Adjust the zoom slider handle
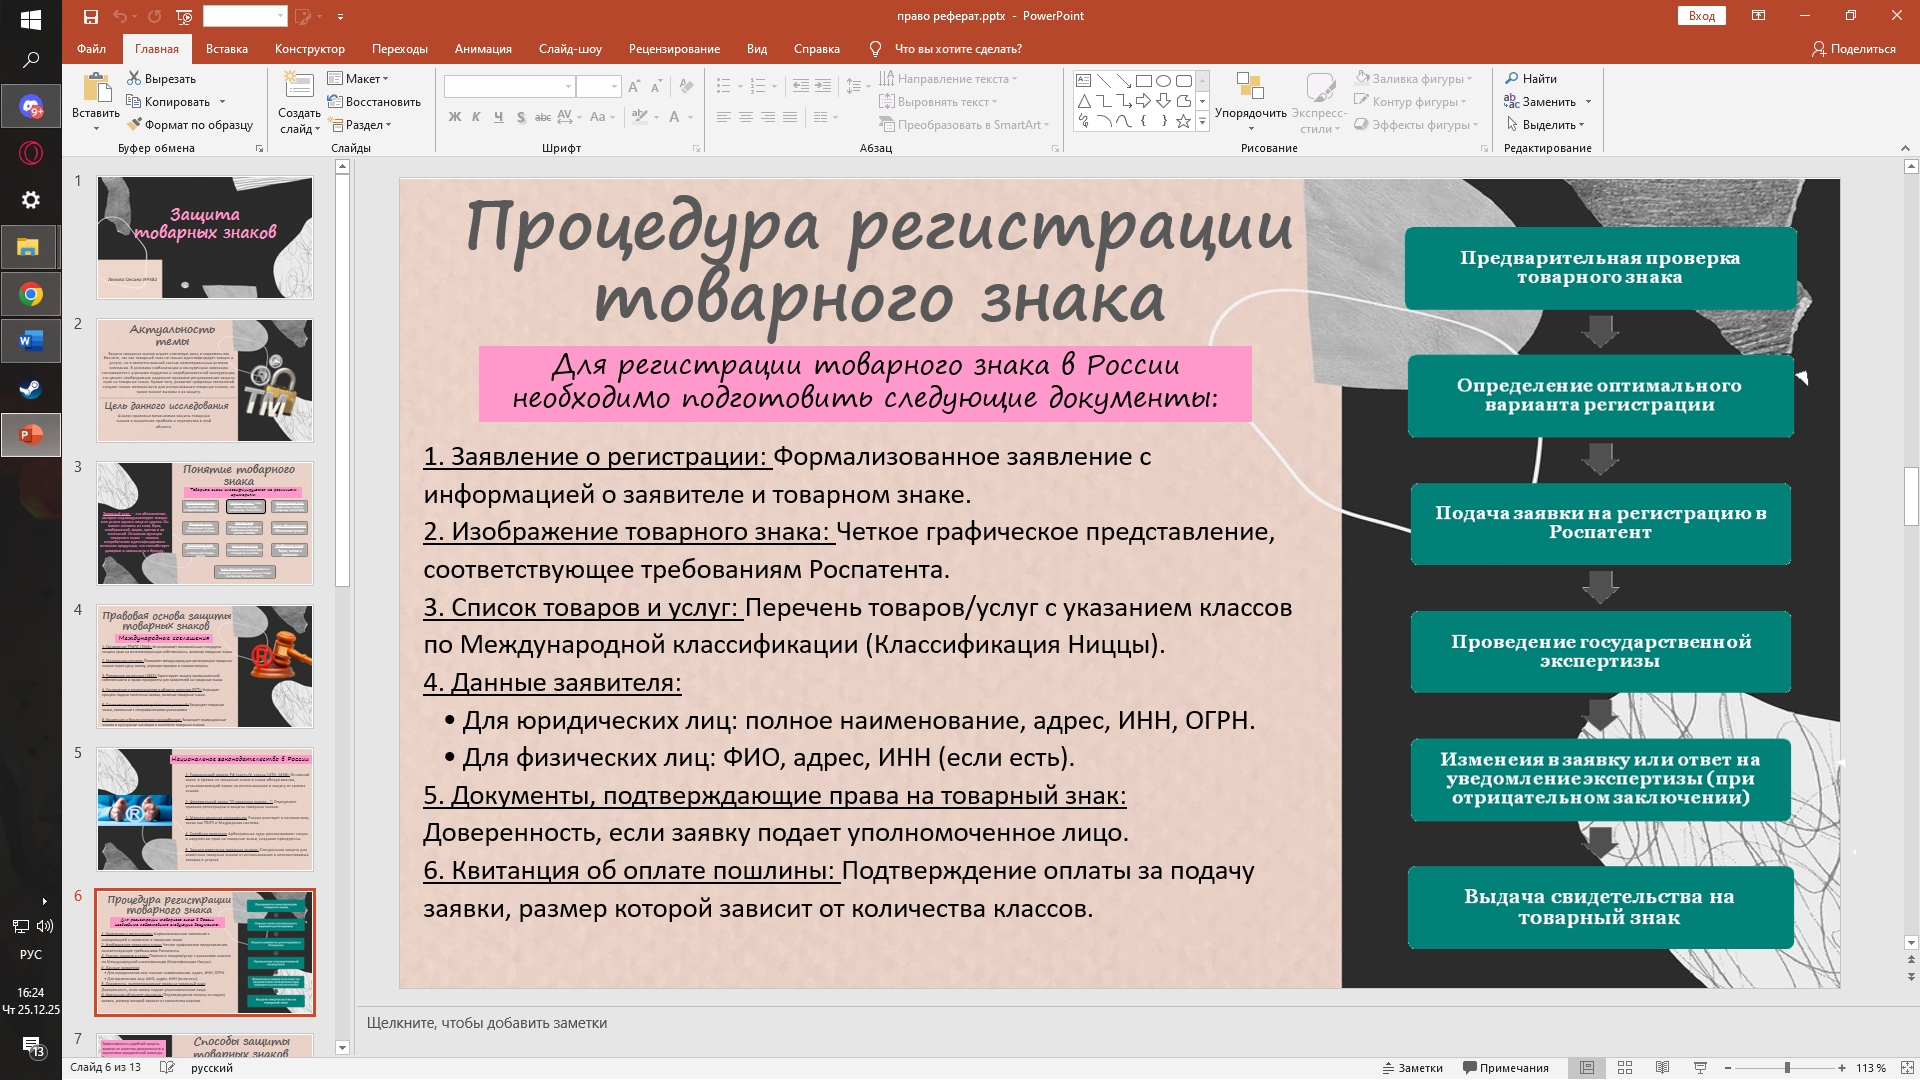1920x1080 pixels. pos(1787,1068)
